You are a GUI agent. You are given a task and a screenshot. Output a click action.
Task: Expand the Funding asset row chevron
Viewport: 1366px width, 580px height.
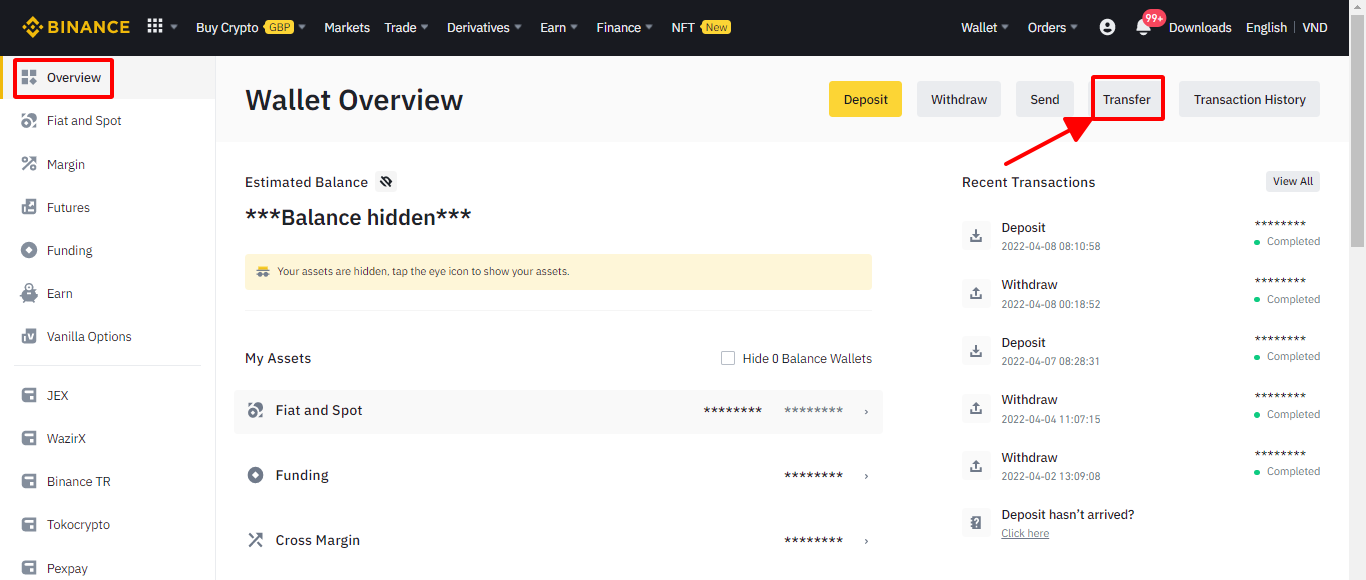866,476
